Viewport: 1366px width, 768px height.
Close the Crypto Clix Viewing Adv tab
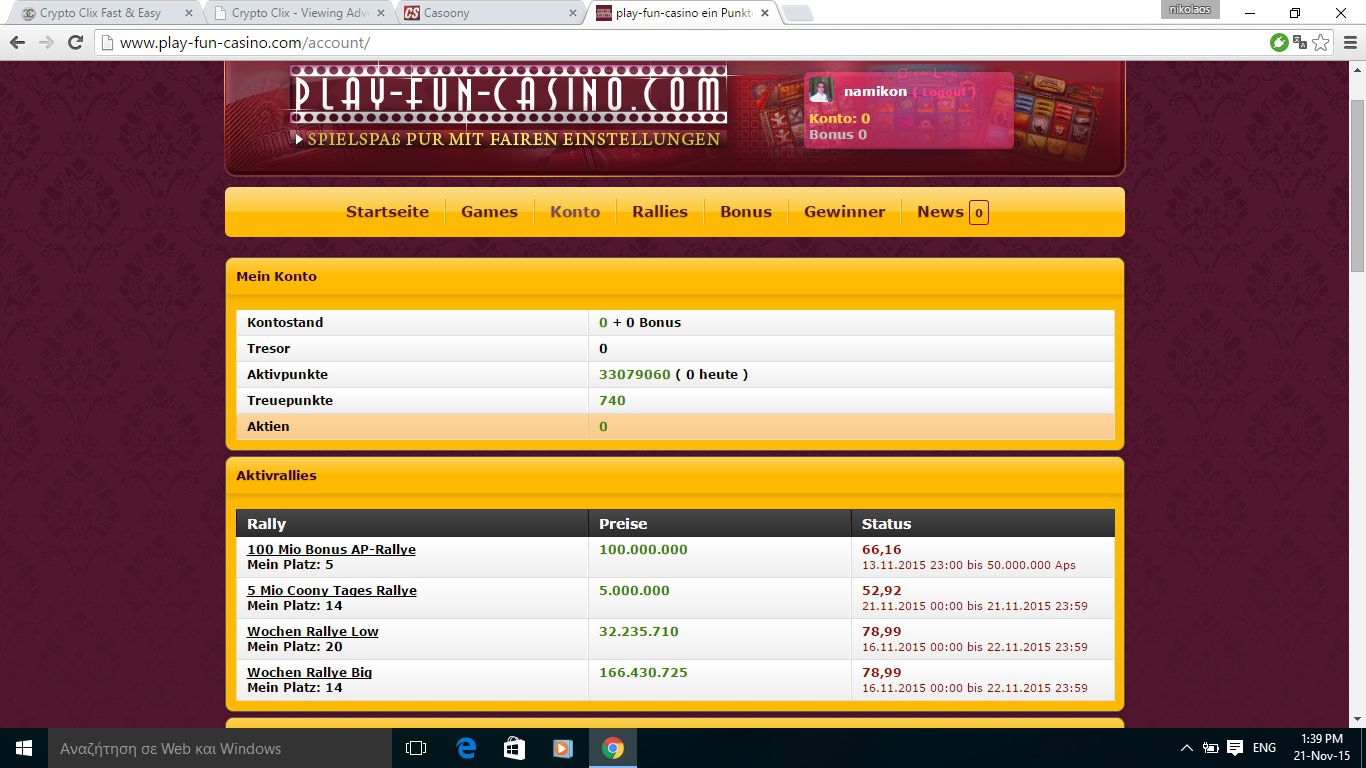tap(380, 13)
